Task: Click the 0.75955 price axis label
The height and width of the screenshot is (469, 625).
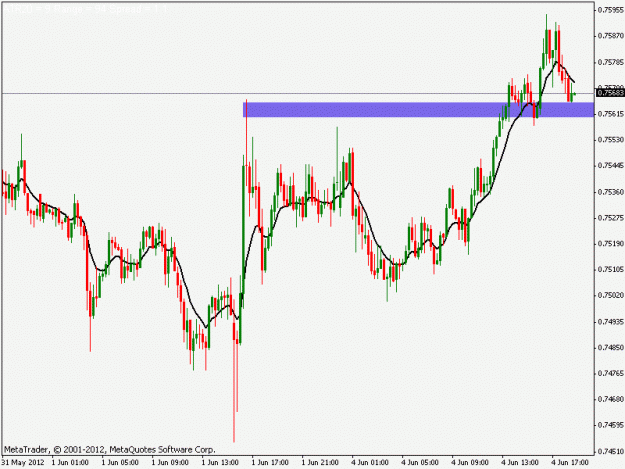Action: [x=611, y=10]
